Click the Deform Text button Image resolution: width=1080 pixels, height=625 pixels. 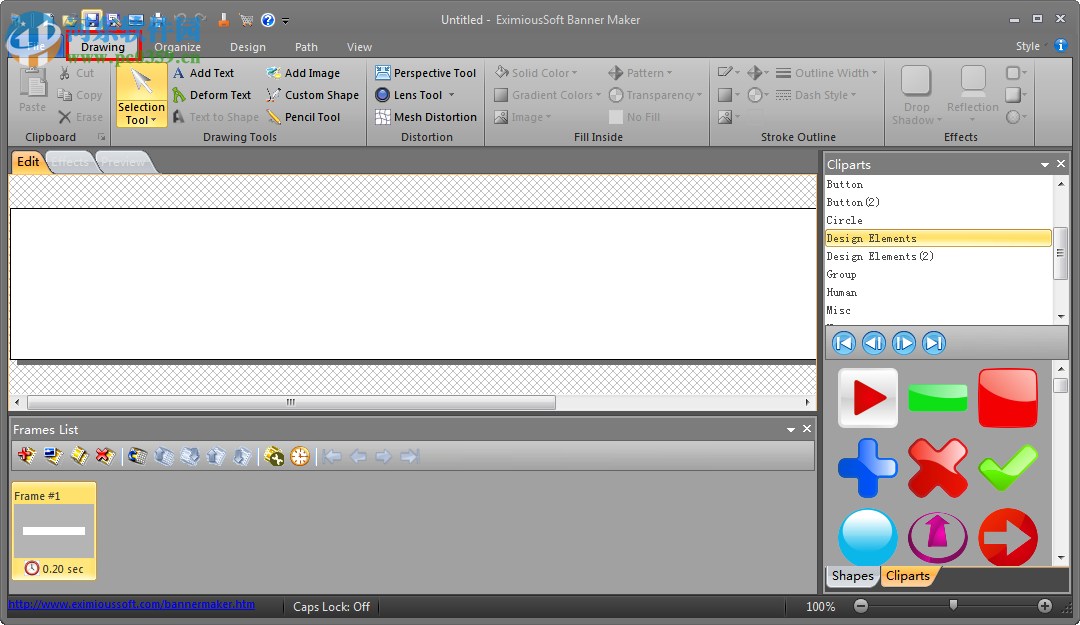pos(213,95)
